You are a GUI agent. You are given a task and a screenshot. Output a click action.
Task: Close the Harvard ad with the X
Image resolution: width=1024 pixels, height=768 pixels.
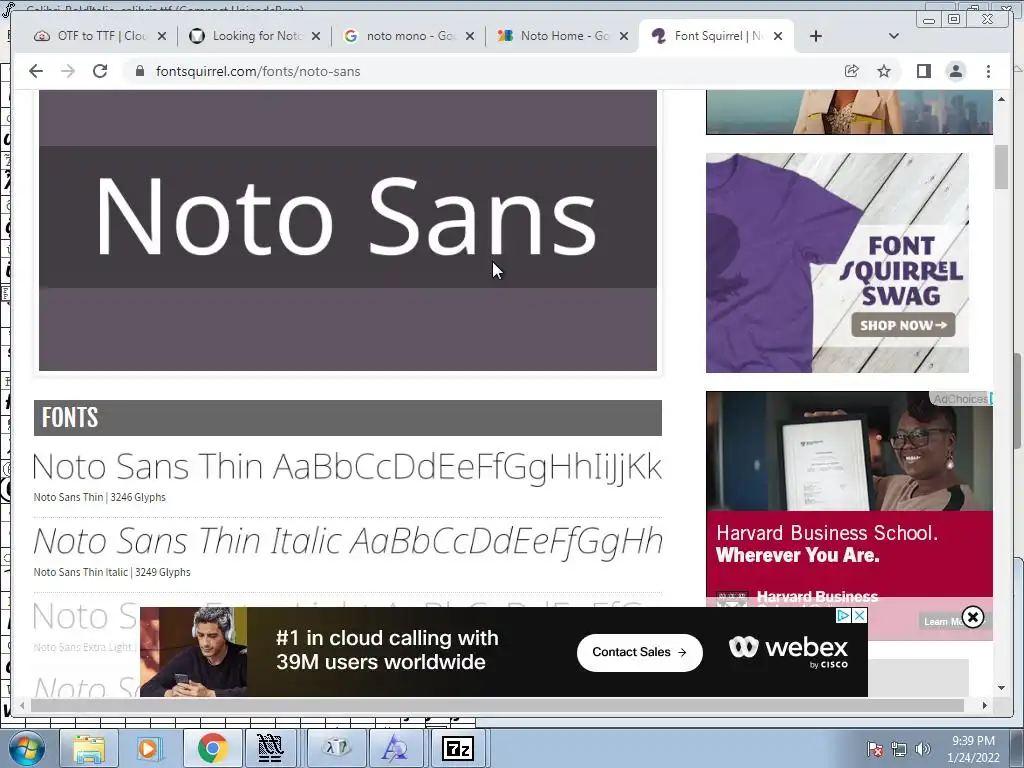point(972,617)
